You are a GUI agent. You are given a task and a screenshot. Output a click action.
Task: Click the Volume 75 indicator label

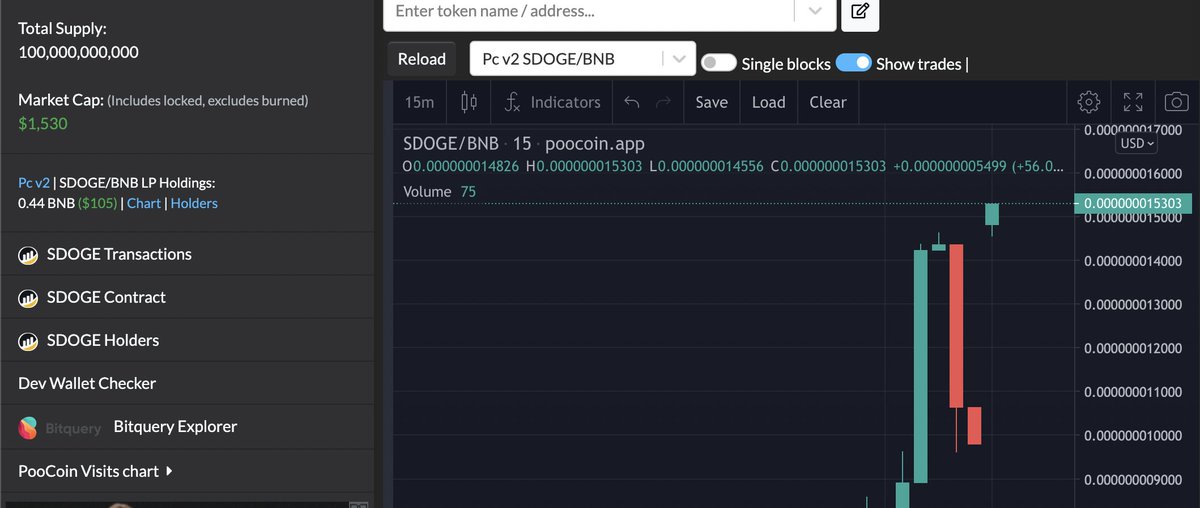(440, 191)
